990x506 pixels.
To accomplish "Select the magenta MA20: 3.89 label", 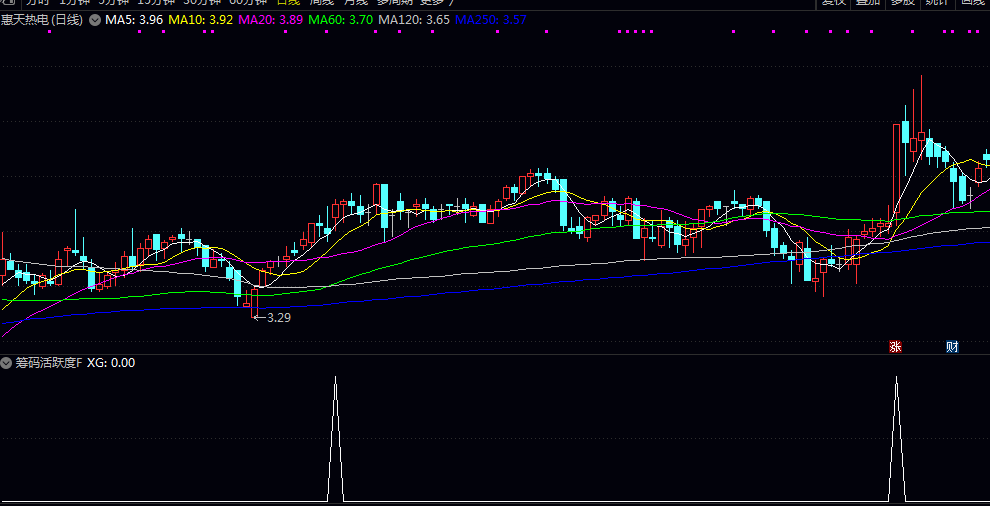I will pos(272,20).
